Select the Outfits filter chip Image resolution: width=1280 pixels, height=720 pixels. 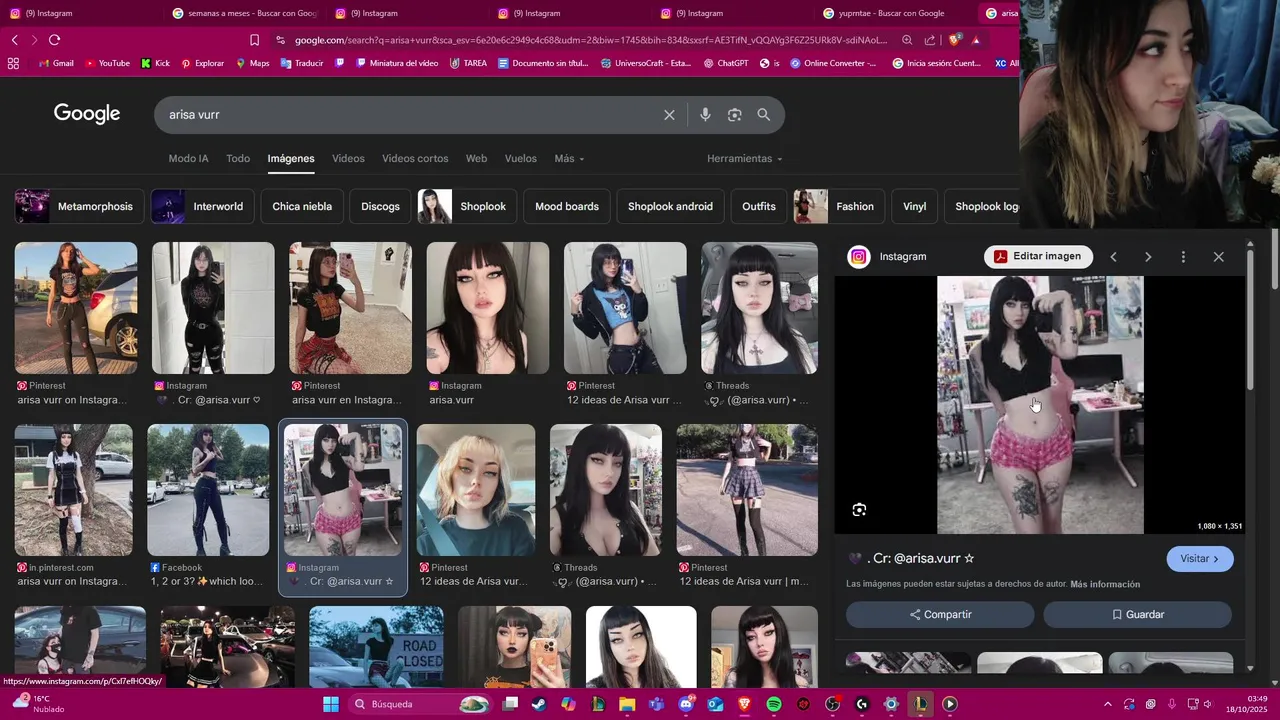pos(759,207)
